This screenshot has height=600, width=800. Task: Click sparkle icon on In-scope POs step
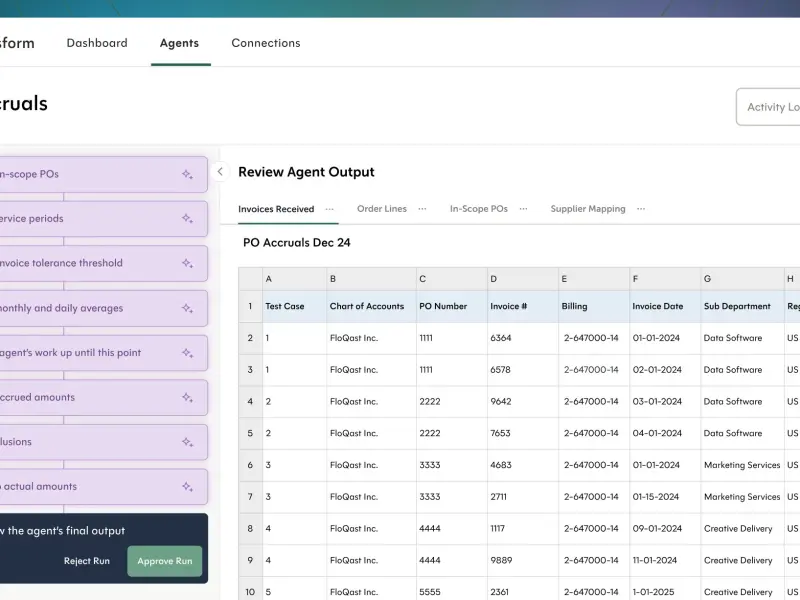[188, 174]
